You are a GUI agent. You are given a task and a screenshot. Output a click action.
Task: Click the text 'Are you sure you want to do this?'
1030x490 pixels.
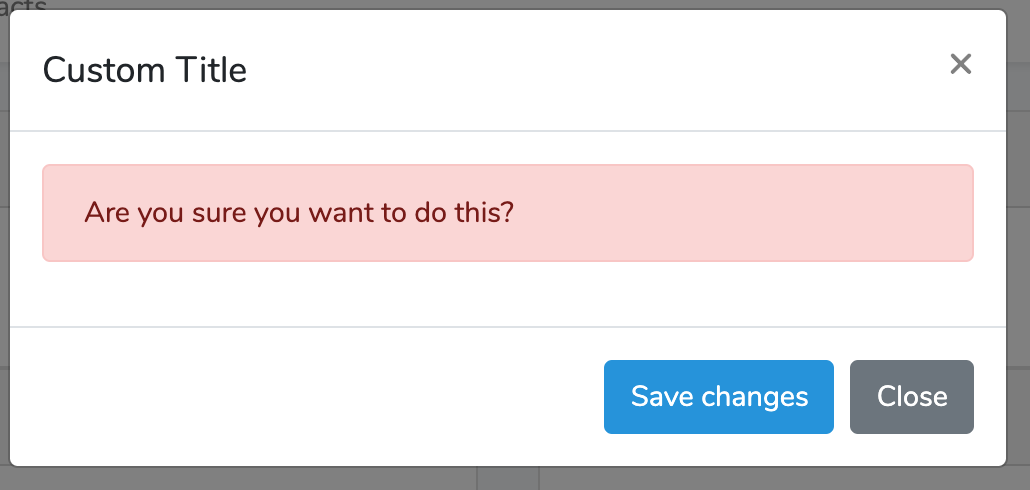pyautogui.click(x=298, y=213)
